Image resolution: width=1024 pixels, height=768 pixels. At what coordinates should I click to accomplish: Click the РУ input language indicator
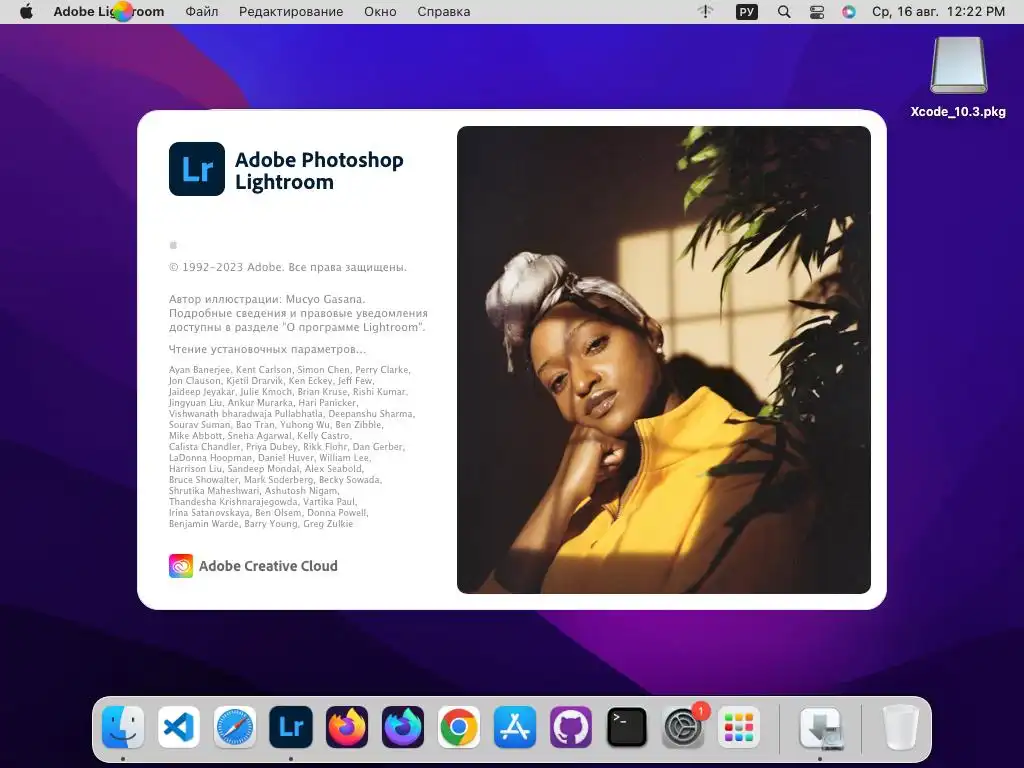pos(746,12)
